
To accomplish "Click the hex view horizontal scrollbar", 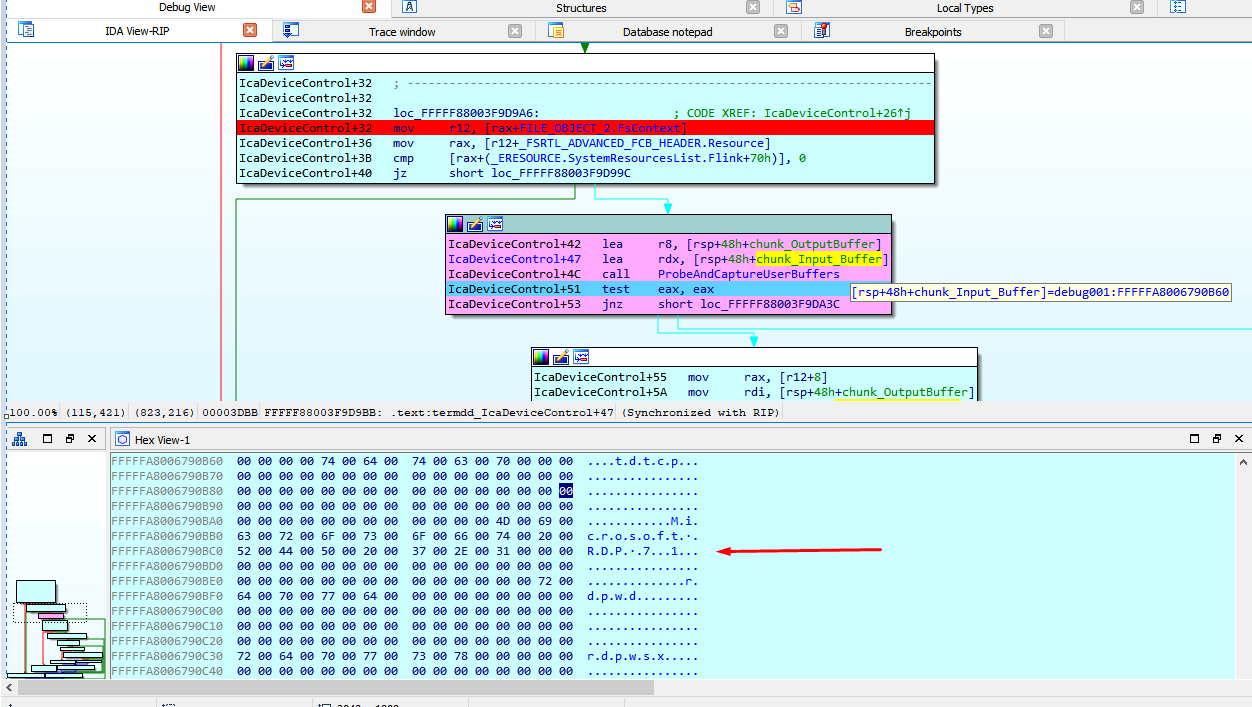I will coord(336,688).
